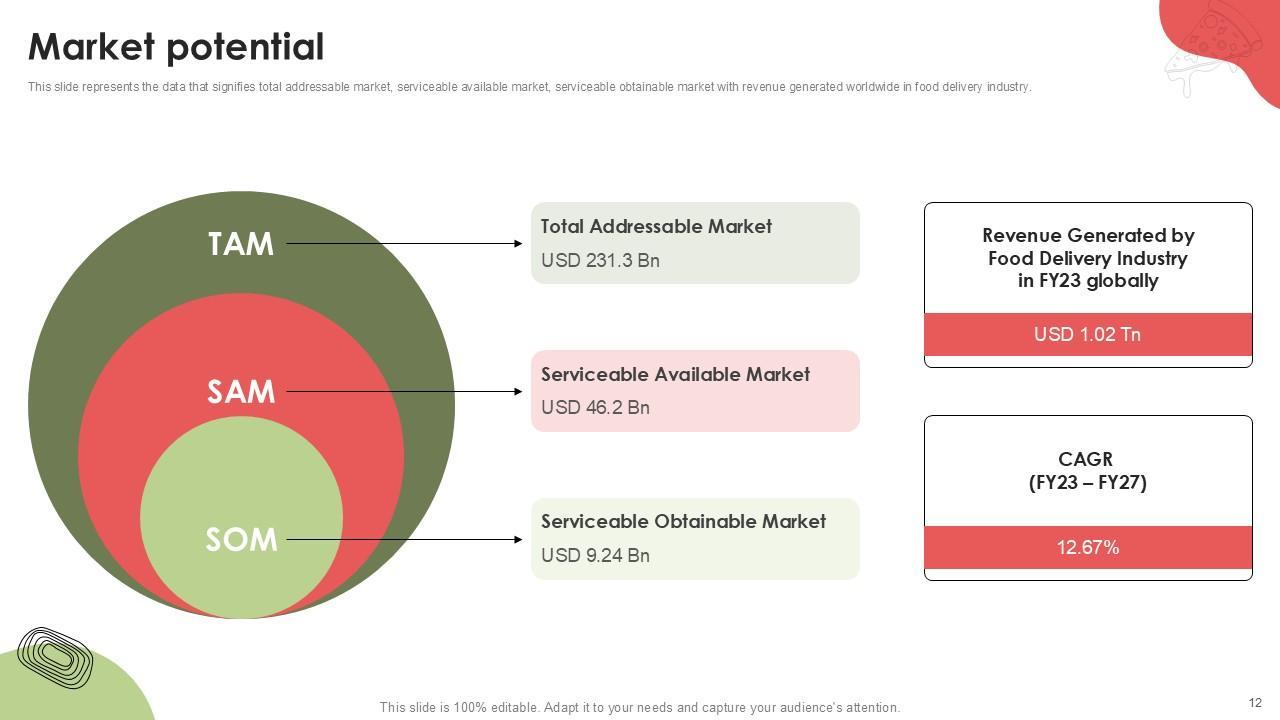Click the Total Addressable Market box
The image size is (1280, 720).
695,243
